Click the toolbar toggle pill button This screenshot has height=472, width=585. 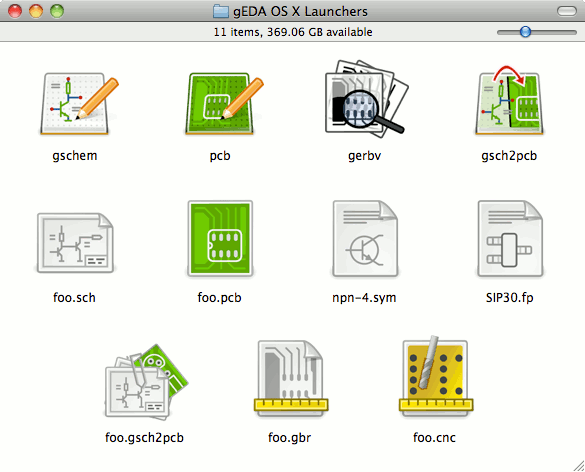pos(567,11)
